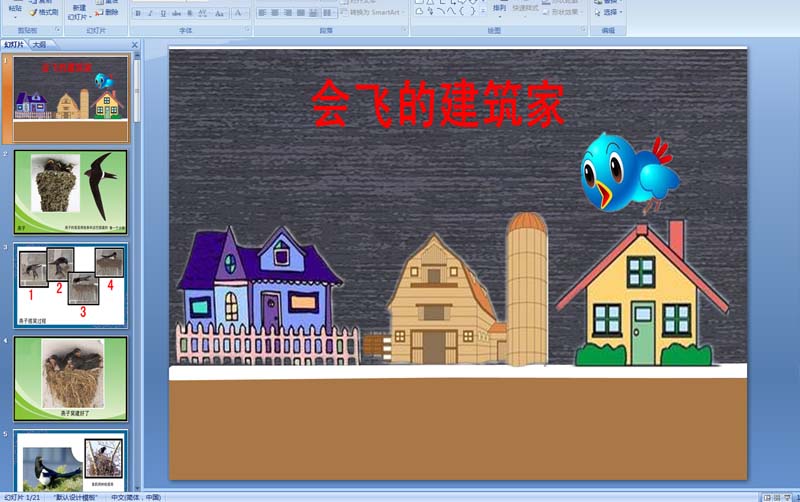
Task: Open the Select (选择) dropdown
Action: [609, 12]
